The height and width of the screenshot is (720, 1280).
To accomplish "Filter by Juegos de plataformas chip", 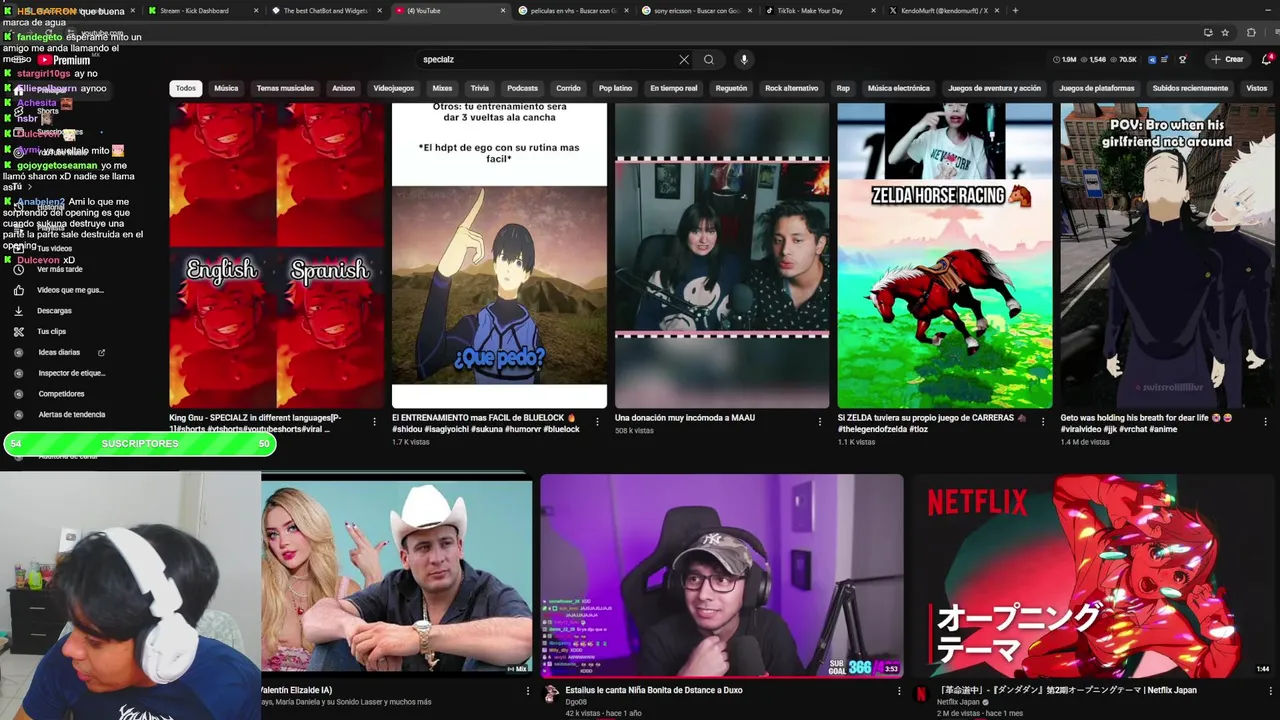I will coord(1097,88).
